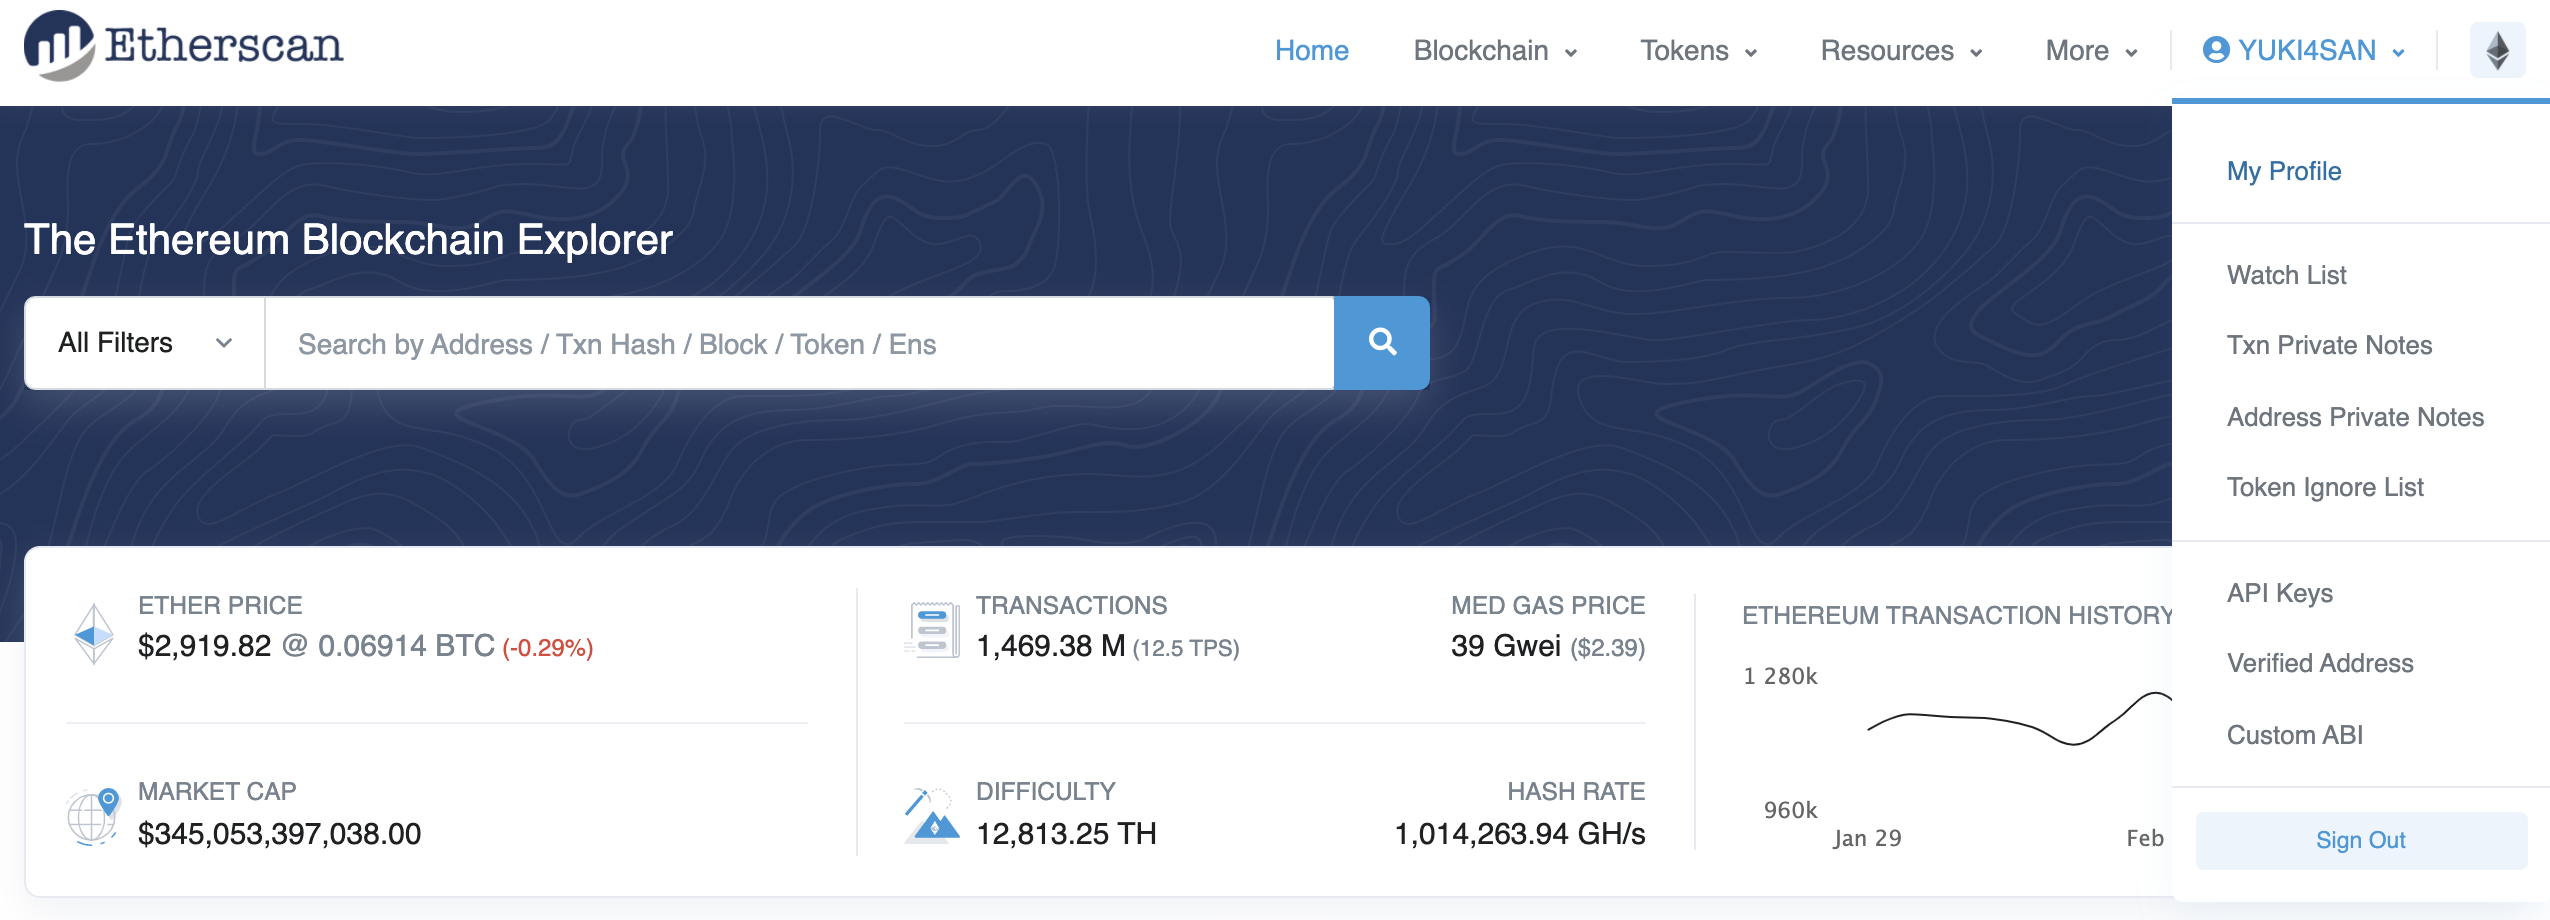Open Watch List from account menu
The height and width of the screenshot is (920, 2550).
point(2286,275)
